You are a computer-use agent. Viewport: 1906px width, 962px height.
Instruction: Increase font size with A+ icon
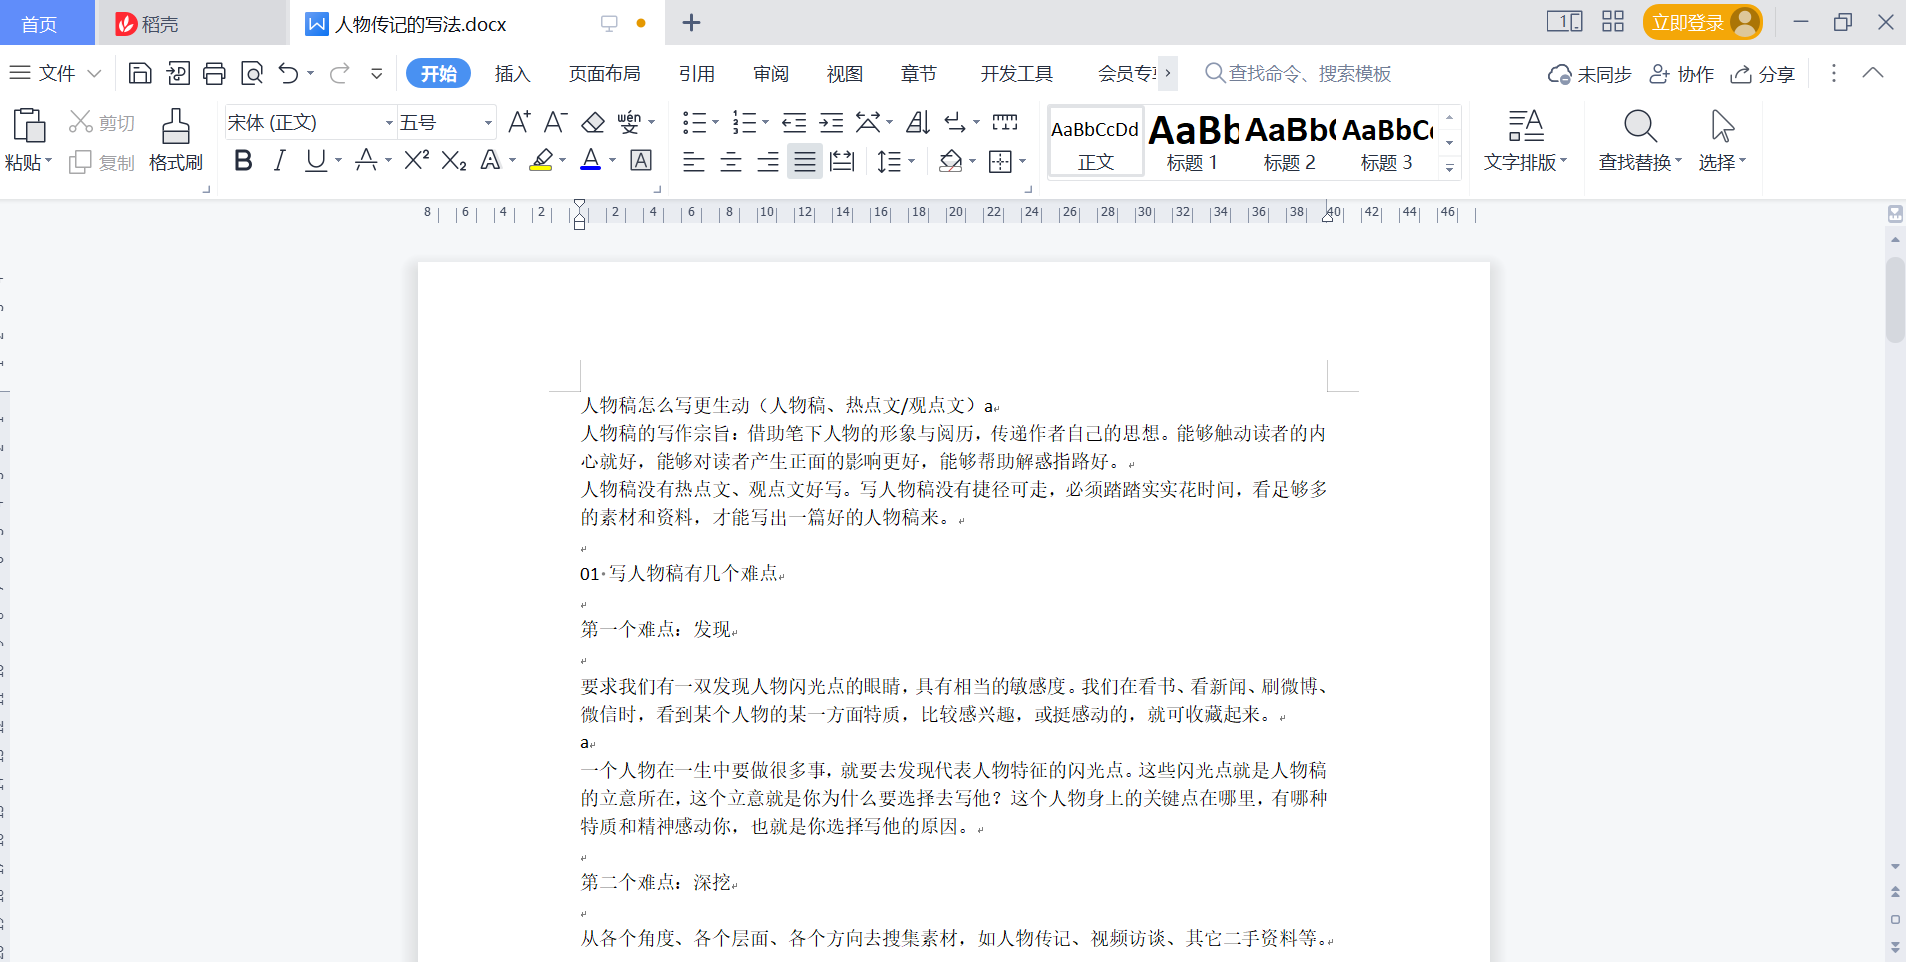[519, 122]
